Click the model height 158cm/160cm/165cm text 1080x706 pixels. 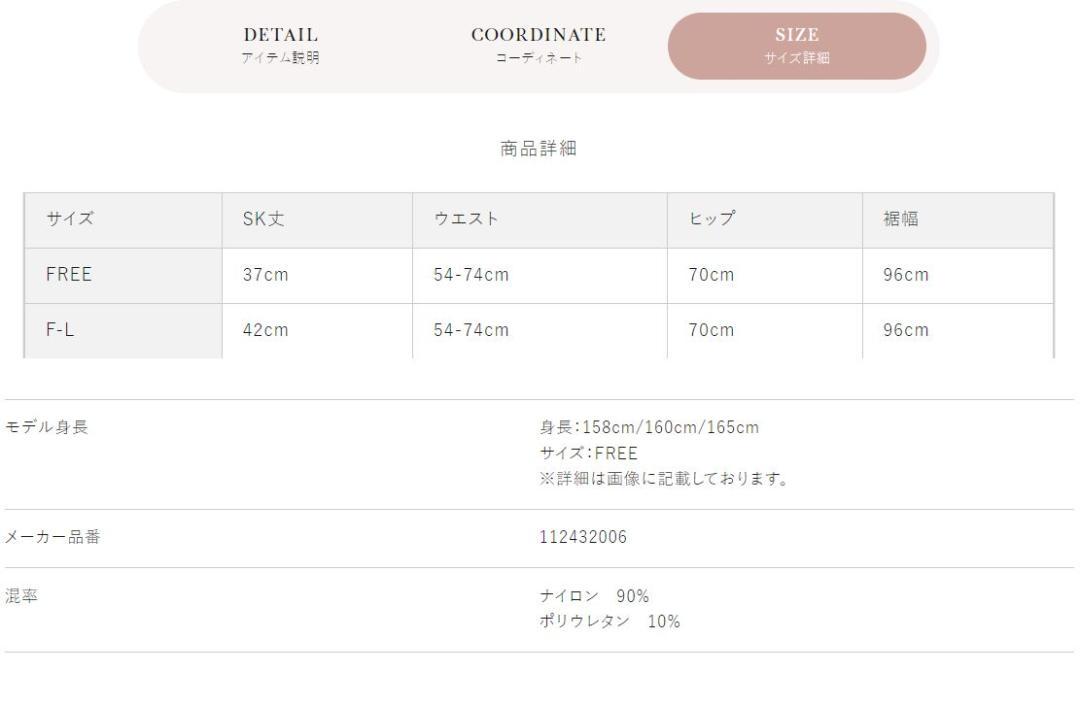point(650,427)
